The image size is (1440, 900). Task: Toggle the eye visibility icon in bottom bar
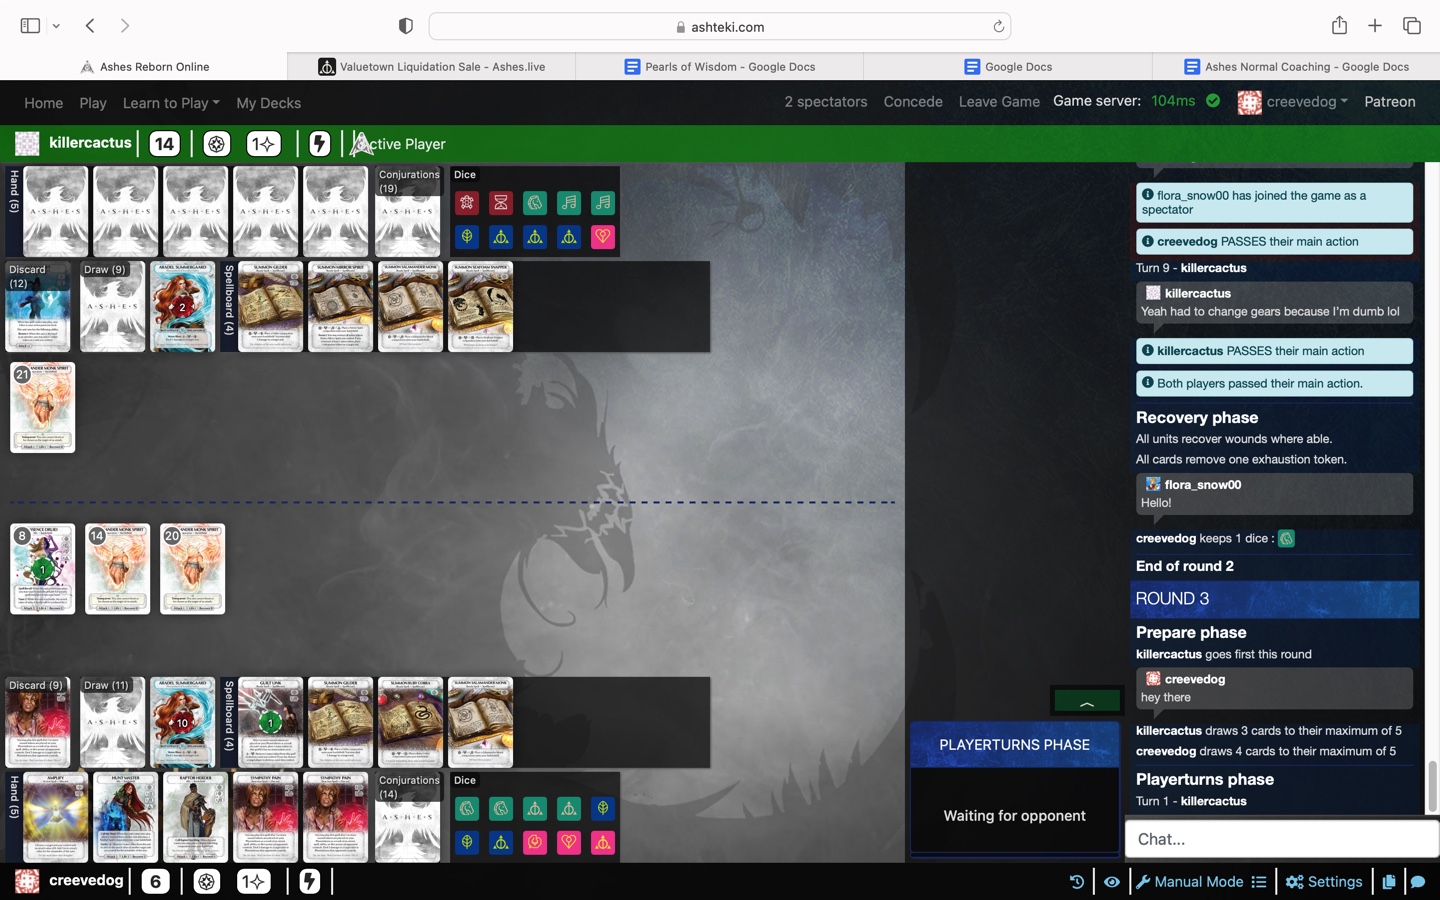coord(1112,882)
